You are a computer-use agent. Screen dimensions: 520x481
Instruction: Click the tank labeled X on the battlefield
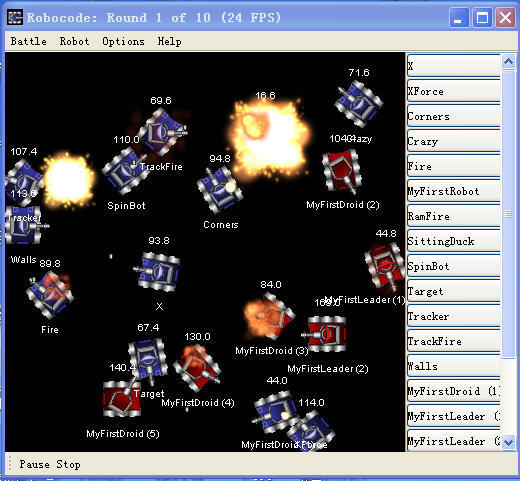[x=159, y=272]
